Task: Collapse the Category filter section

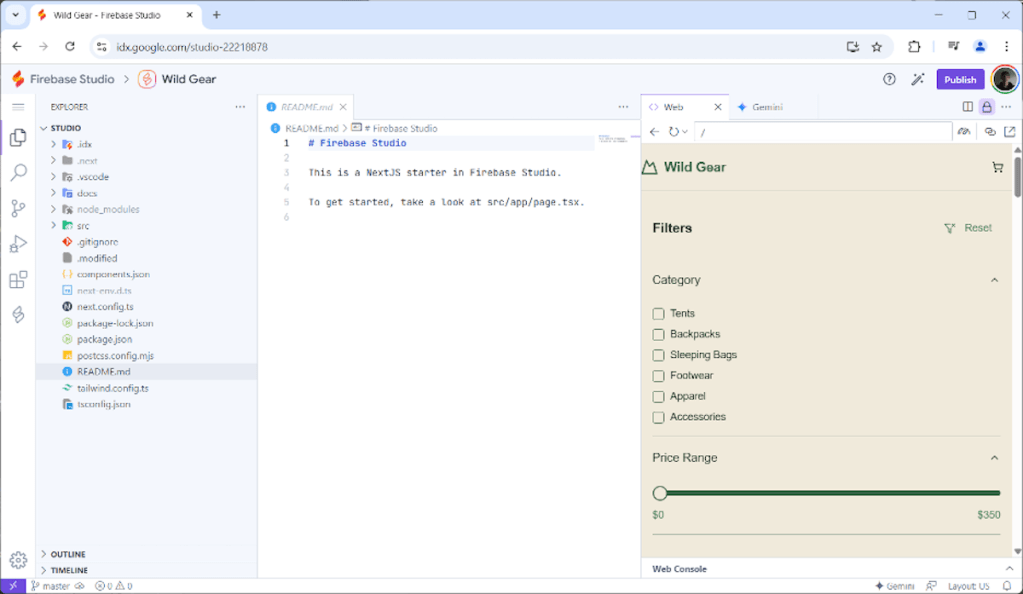Action: coord(994,280)
